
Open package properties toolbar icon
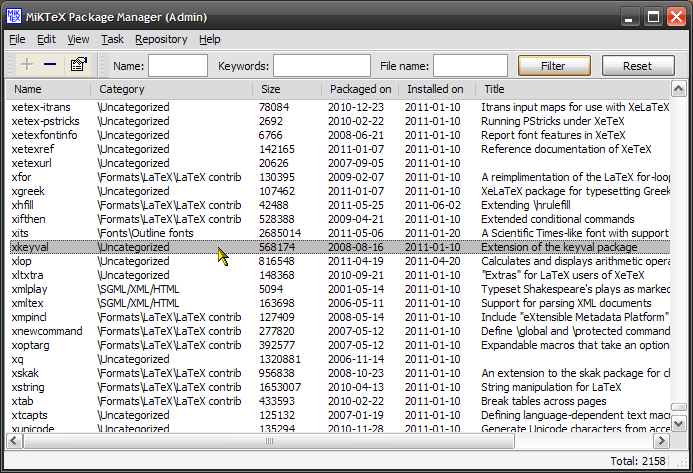pos(78,65)
